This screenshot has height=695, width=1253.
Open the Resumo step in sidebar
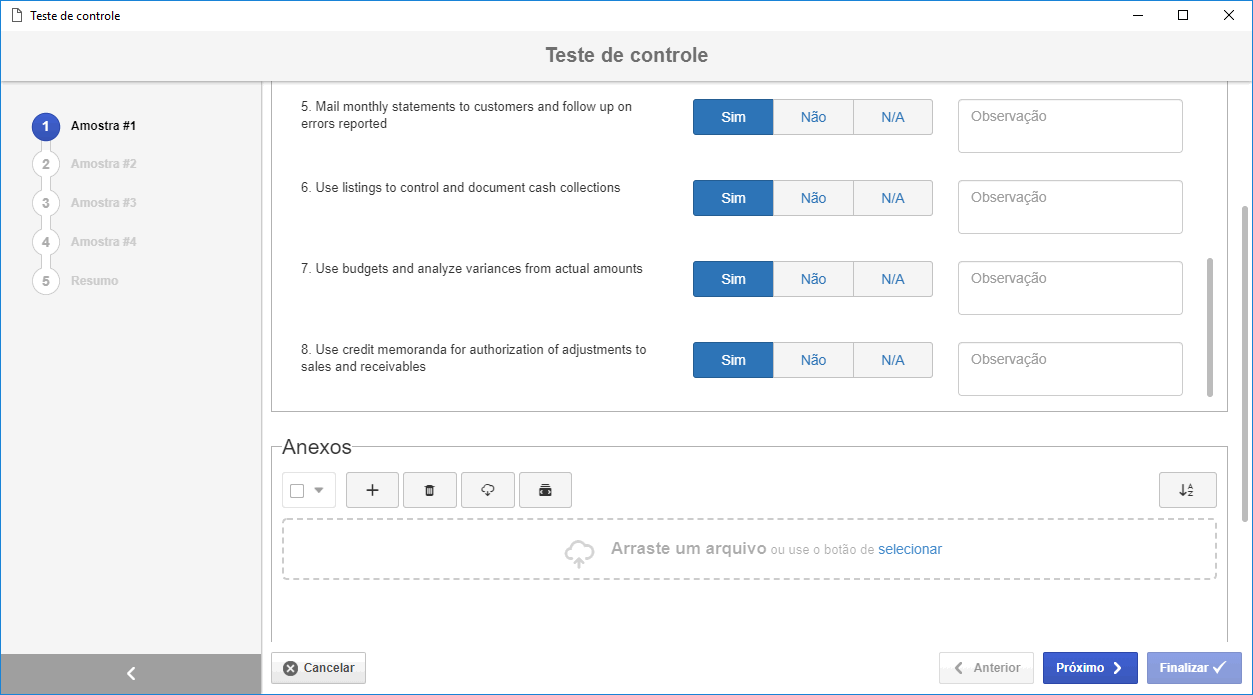(x=94, y=281)
